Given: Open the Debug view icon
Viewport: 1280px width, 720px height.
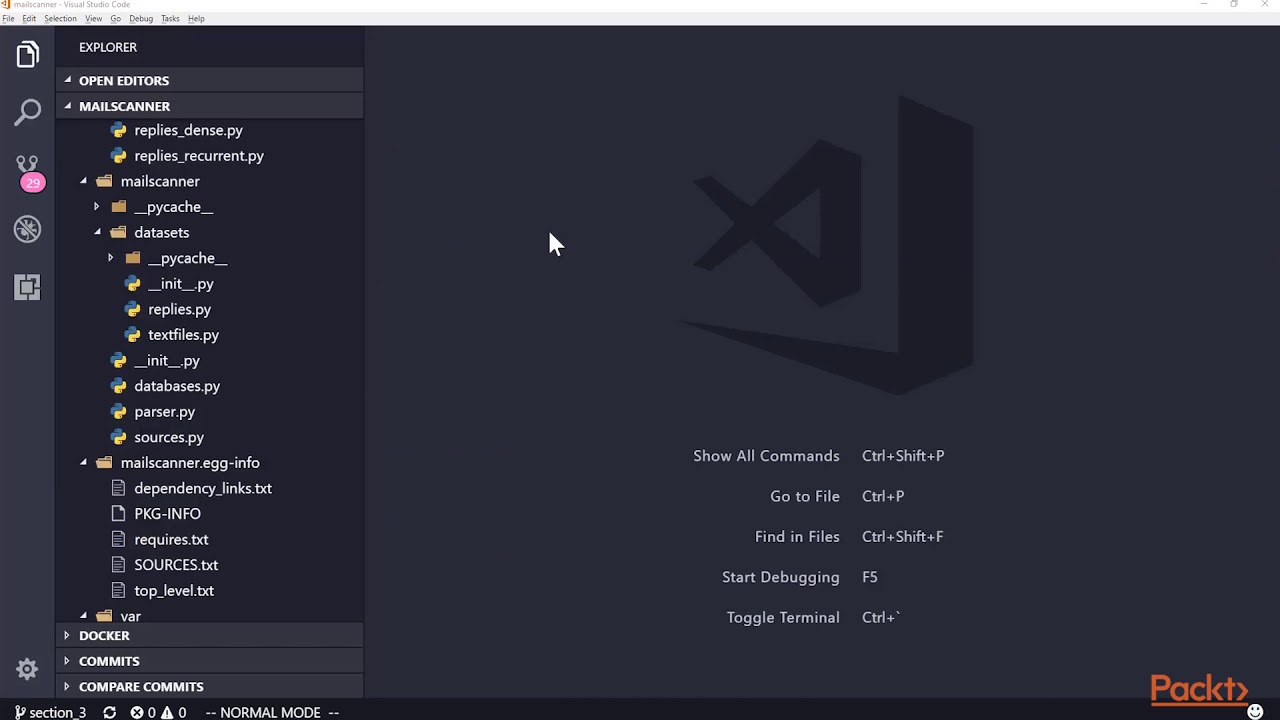Looking at the screenshot, I should point(27,229).
